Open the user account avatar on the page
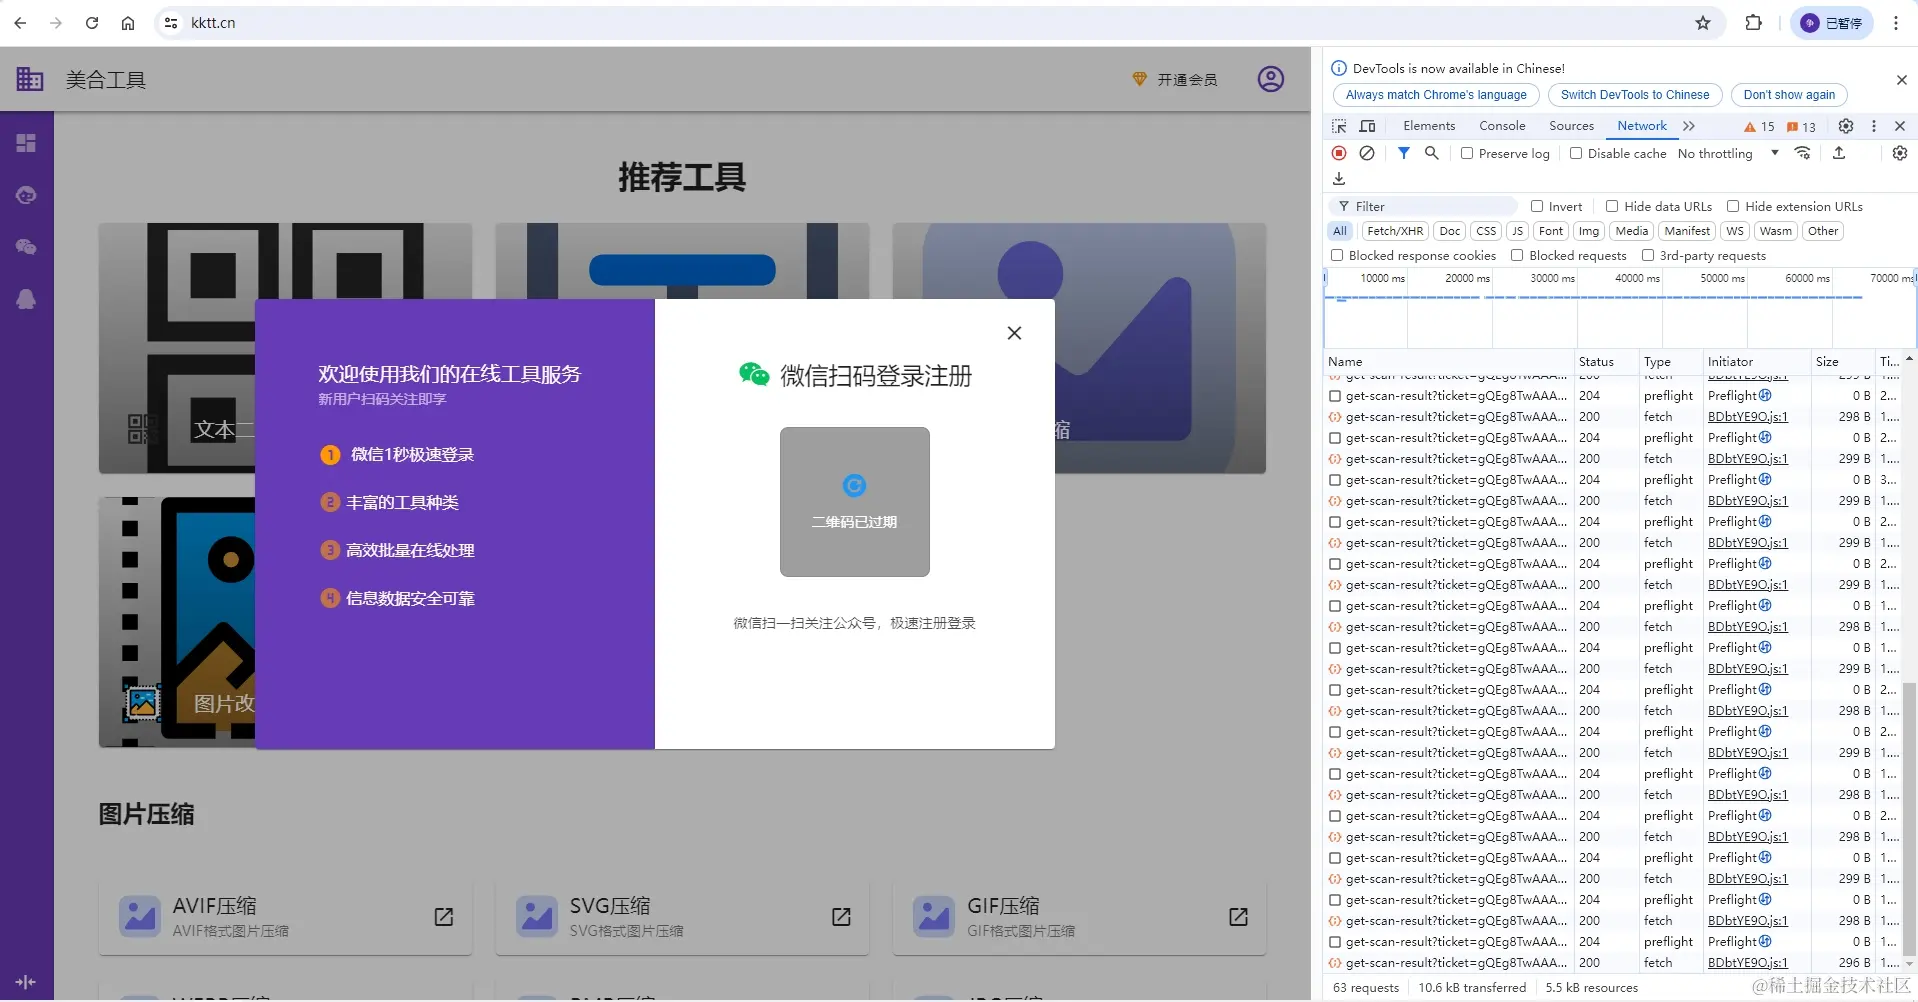The image size is (1918, 1002). pos(1271,79)
